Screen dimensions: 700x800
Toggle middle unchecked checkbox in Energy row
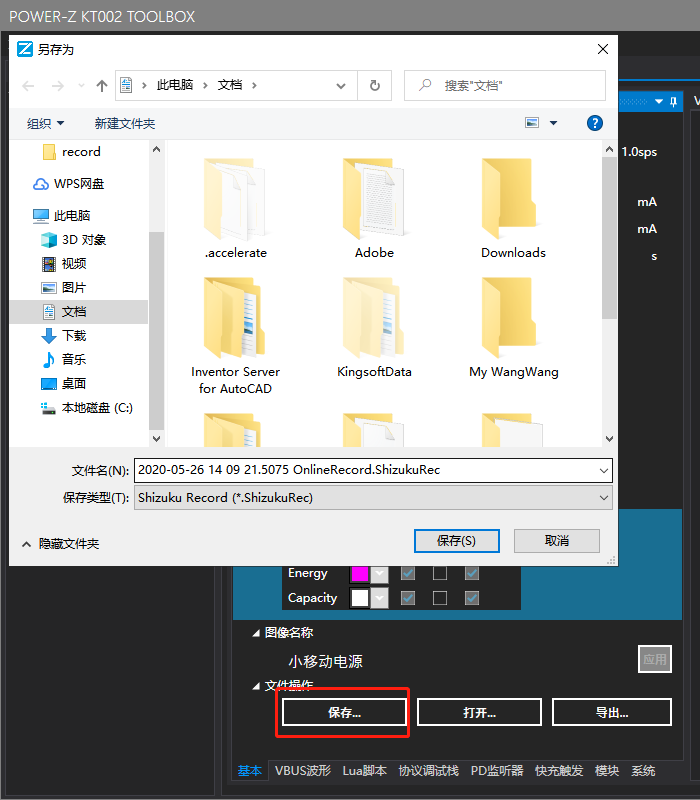pyautogui.click(x=440, y=573)
